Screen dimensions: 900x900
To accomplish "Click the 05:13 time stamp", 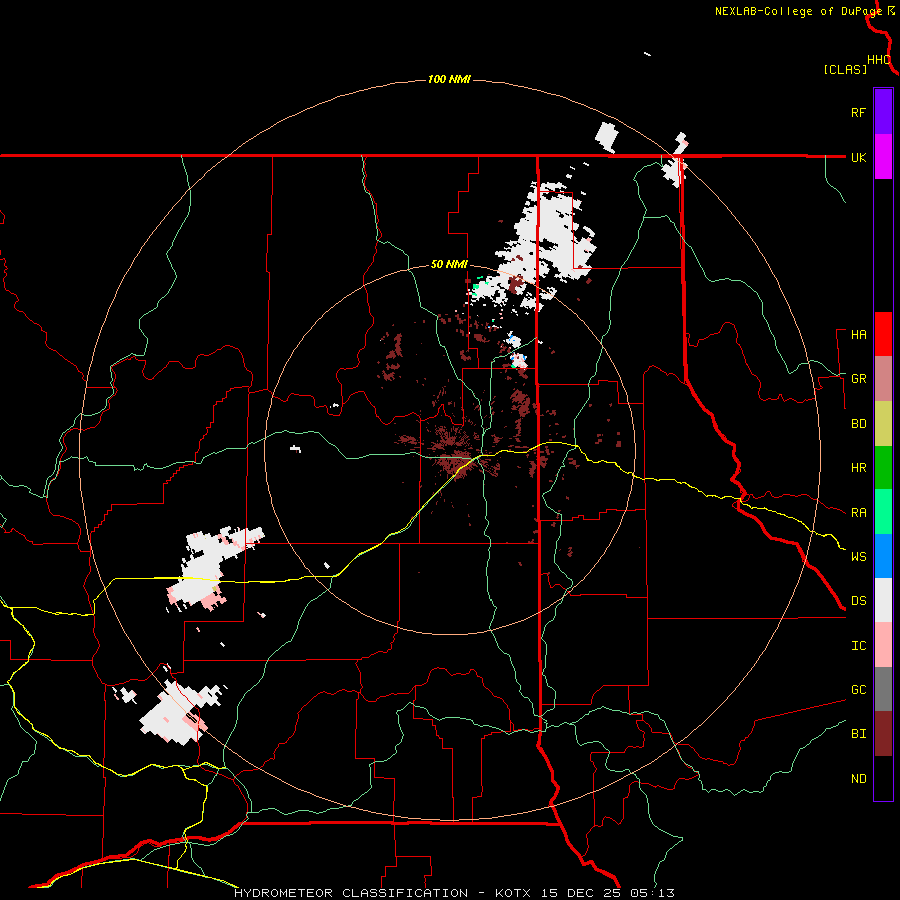I will pos(652,893).
